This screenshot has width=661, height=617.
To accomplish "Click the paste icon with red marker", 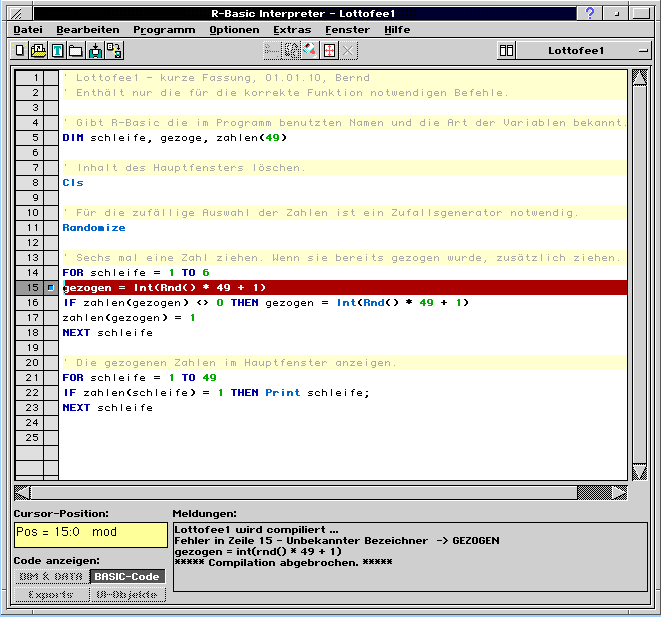I will pos(310,51).
